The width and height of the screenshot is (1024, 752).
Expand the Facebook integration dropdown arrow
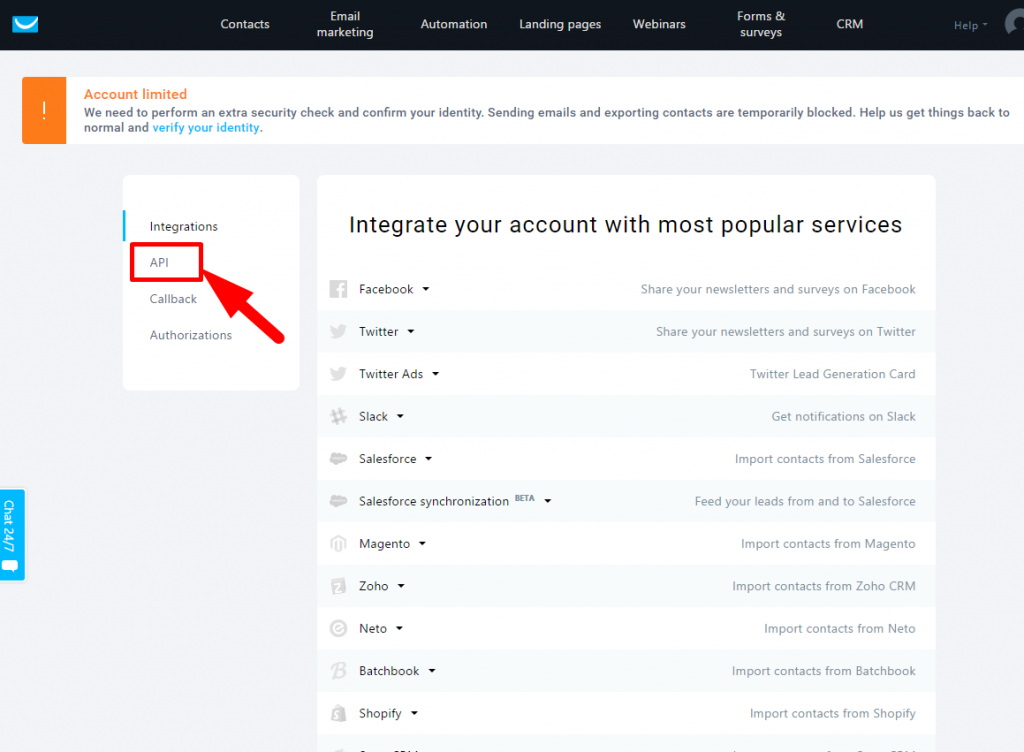[426, 289]
